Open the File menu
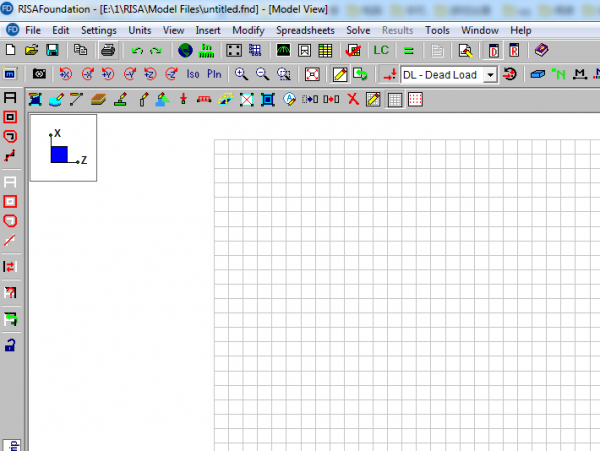Viewport: 600px width, 451px height. tap(33, 30)
